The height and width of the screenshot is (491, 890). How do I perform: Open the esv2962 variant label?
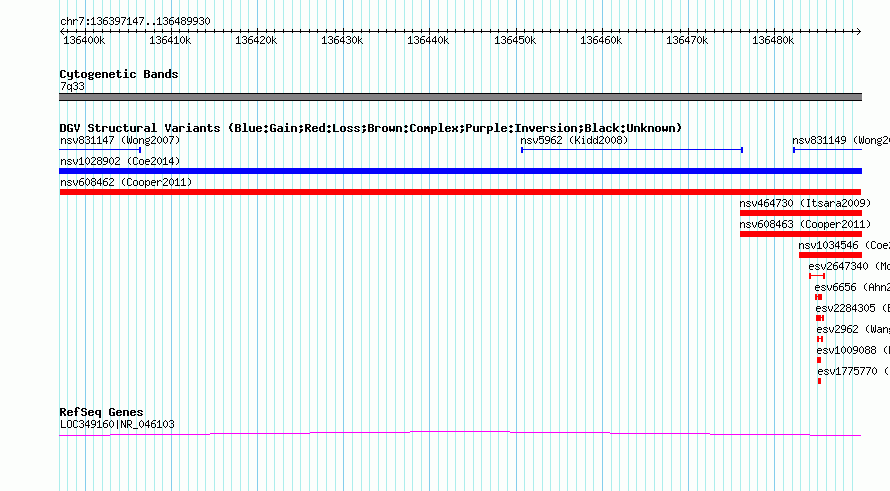coord(853,329)
